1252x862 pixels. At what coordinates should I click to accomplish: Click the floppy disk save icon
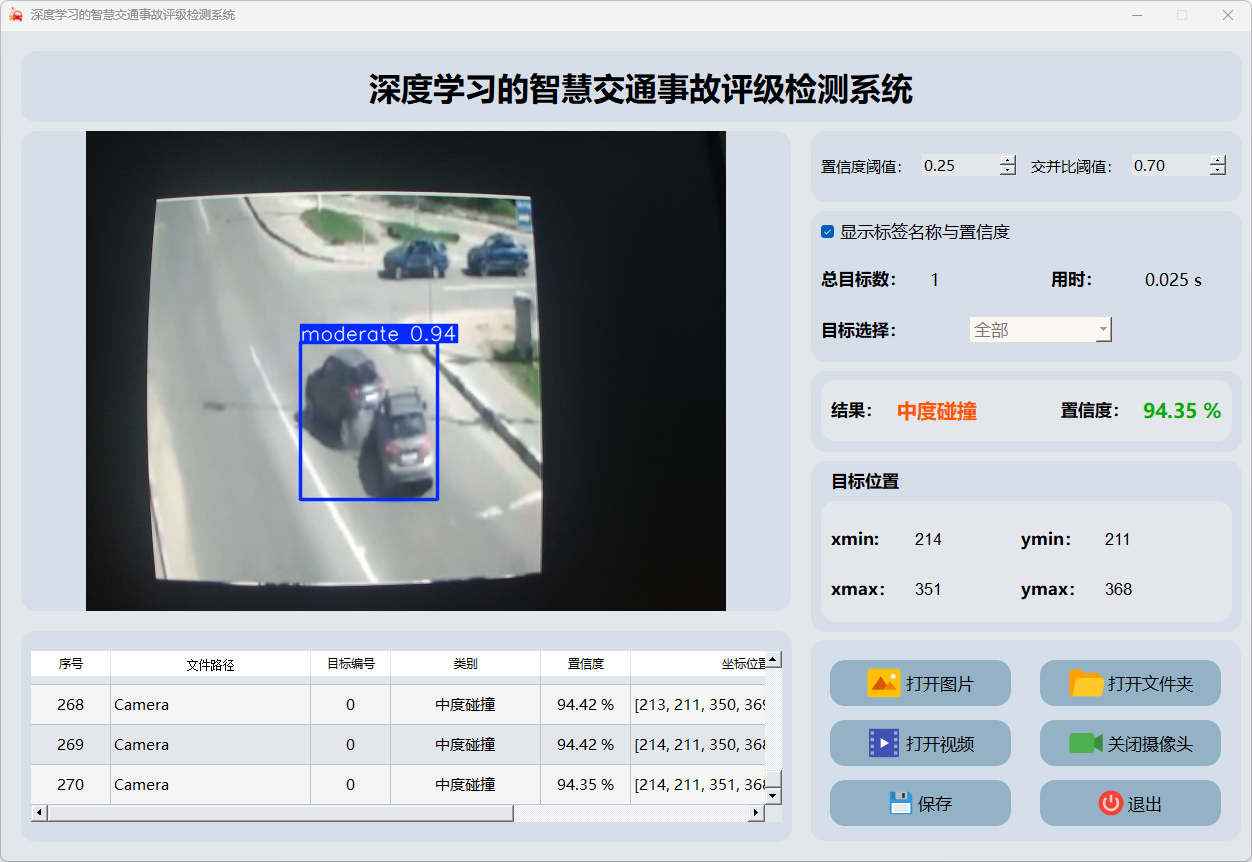click(900, 803)
